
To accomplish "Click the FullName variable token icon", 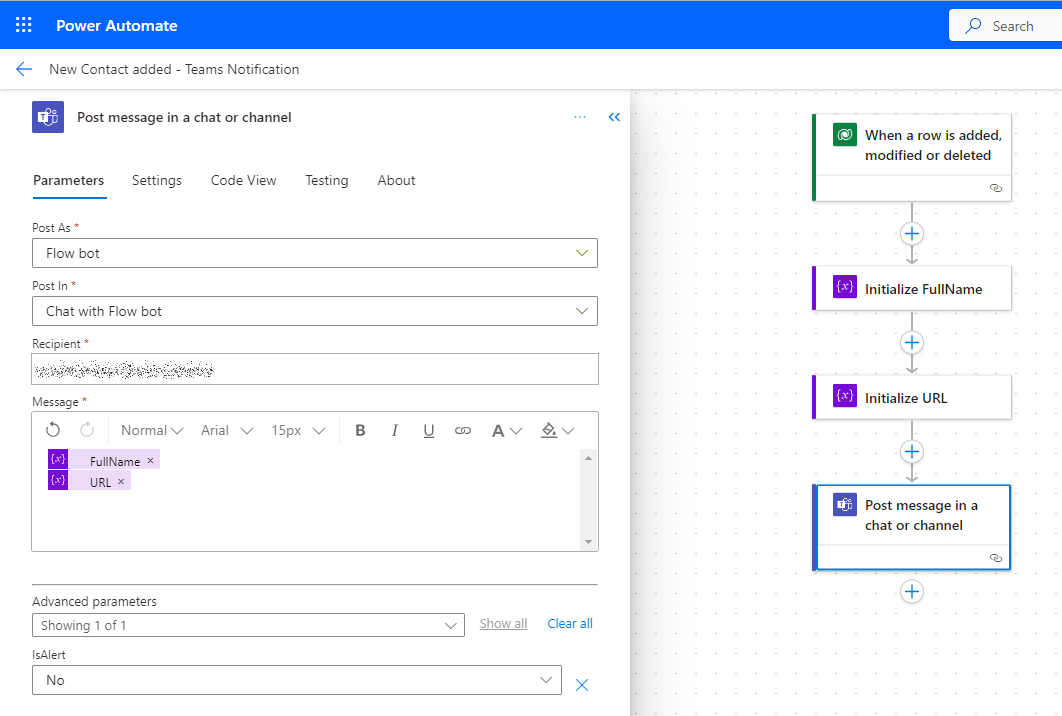I will [x=58, y=459].
